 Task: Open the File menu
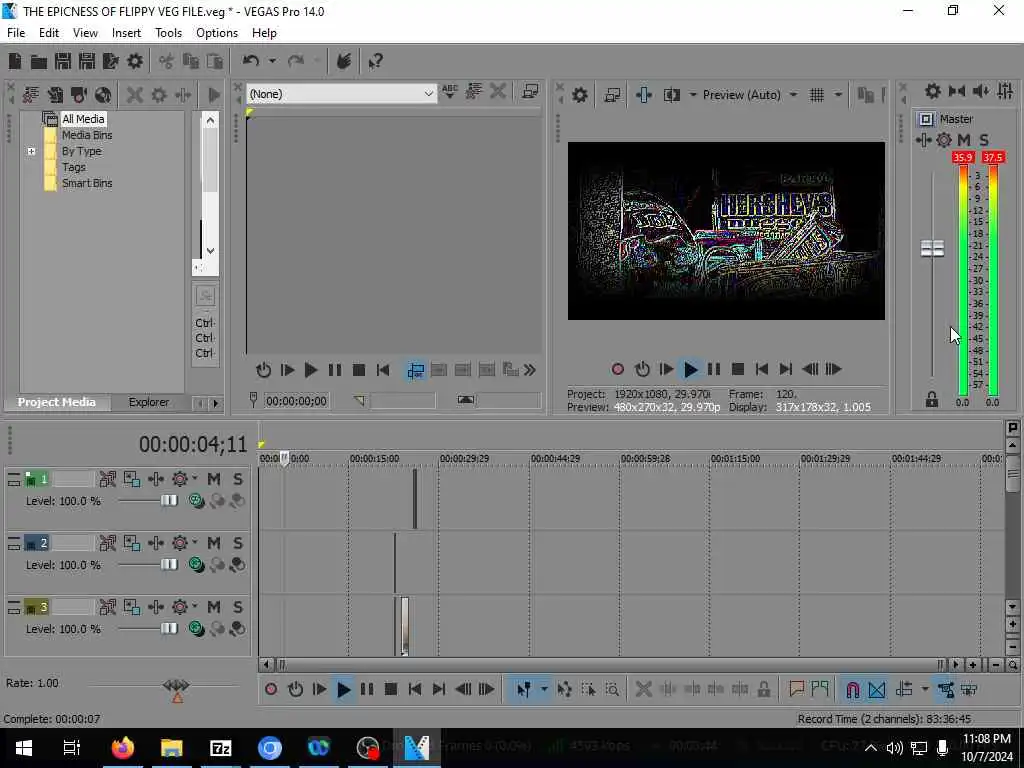click(x=16, y=33)
